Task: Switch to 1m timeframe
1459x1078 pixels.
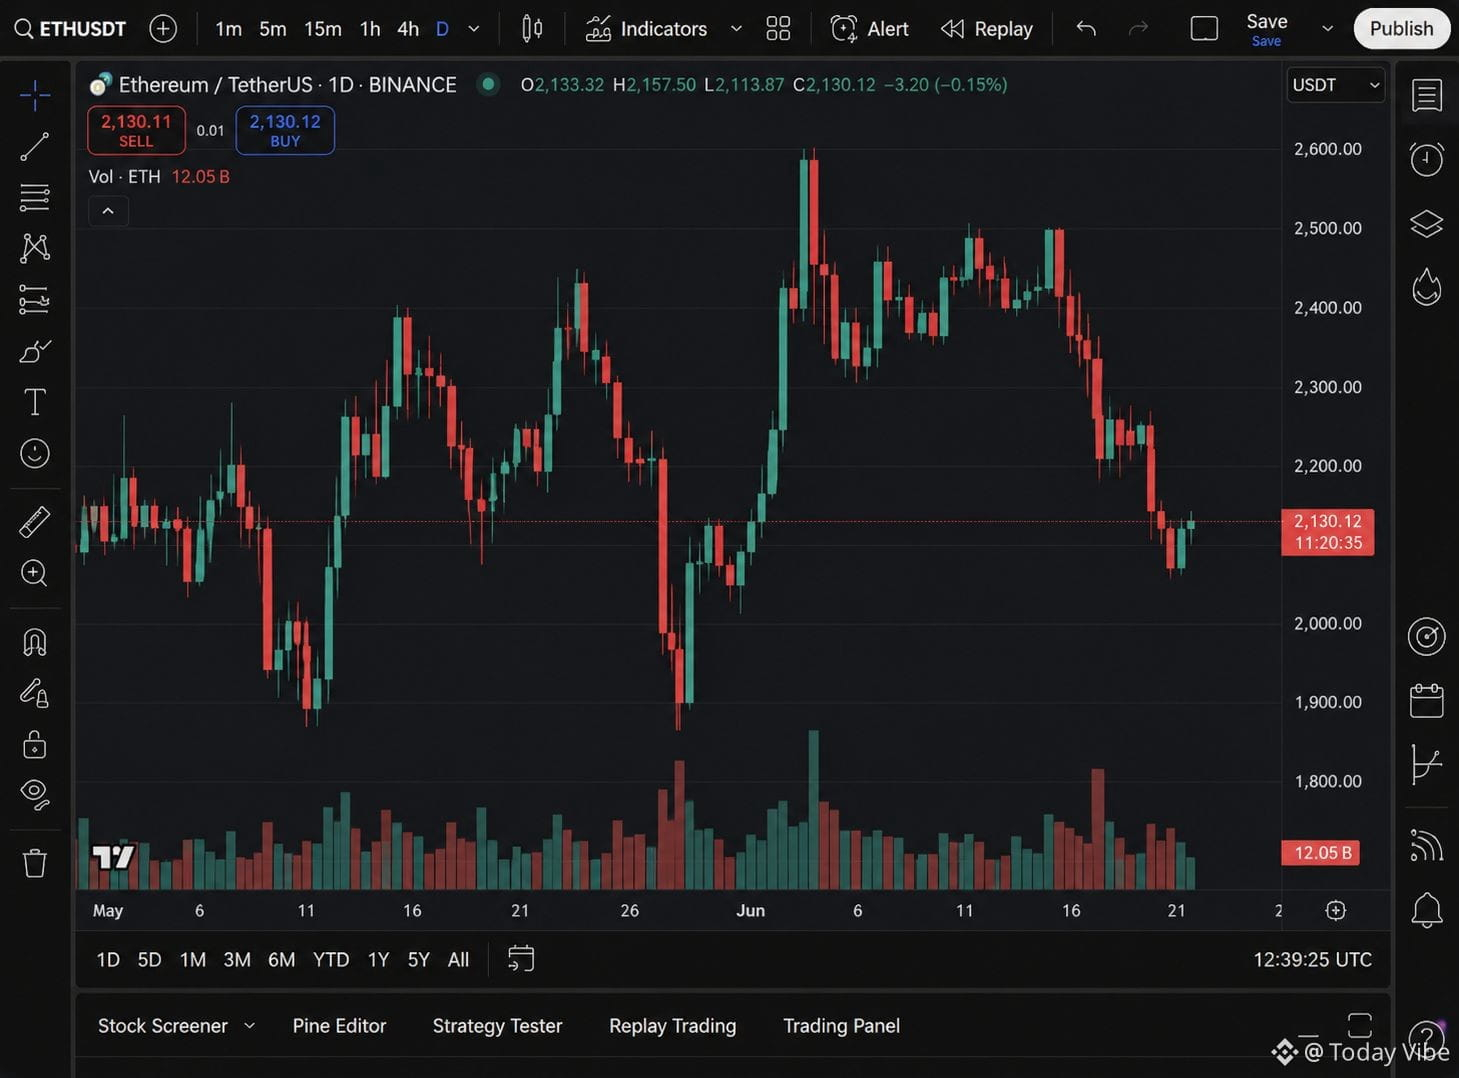Action: point(228,29)
